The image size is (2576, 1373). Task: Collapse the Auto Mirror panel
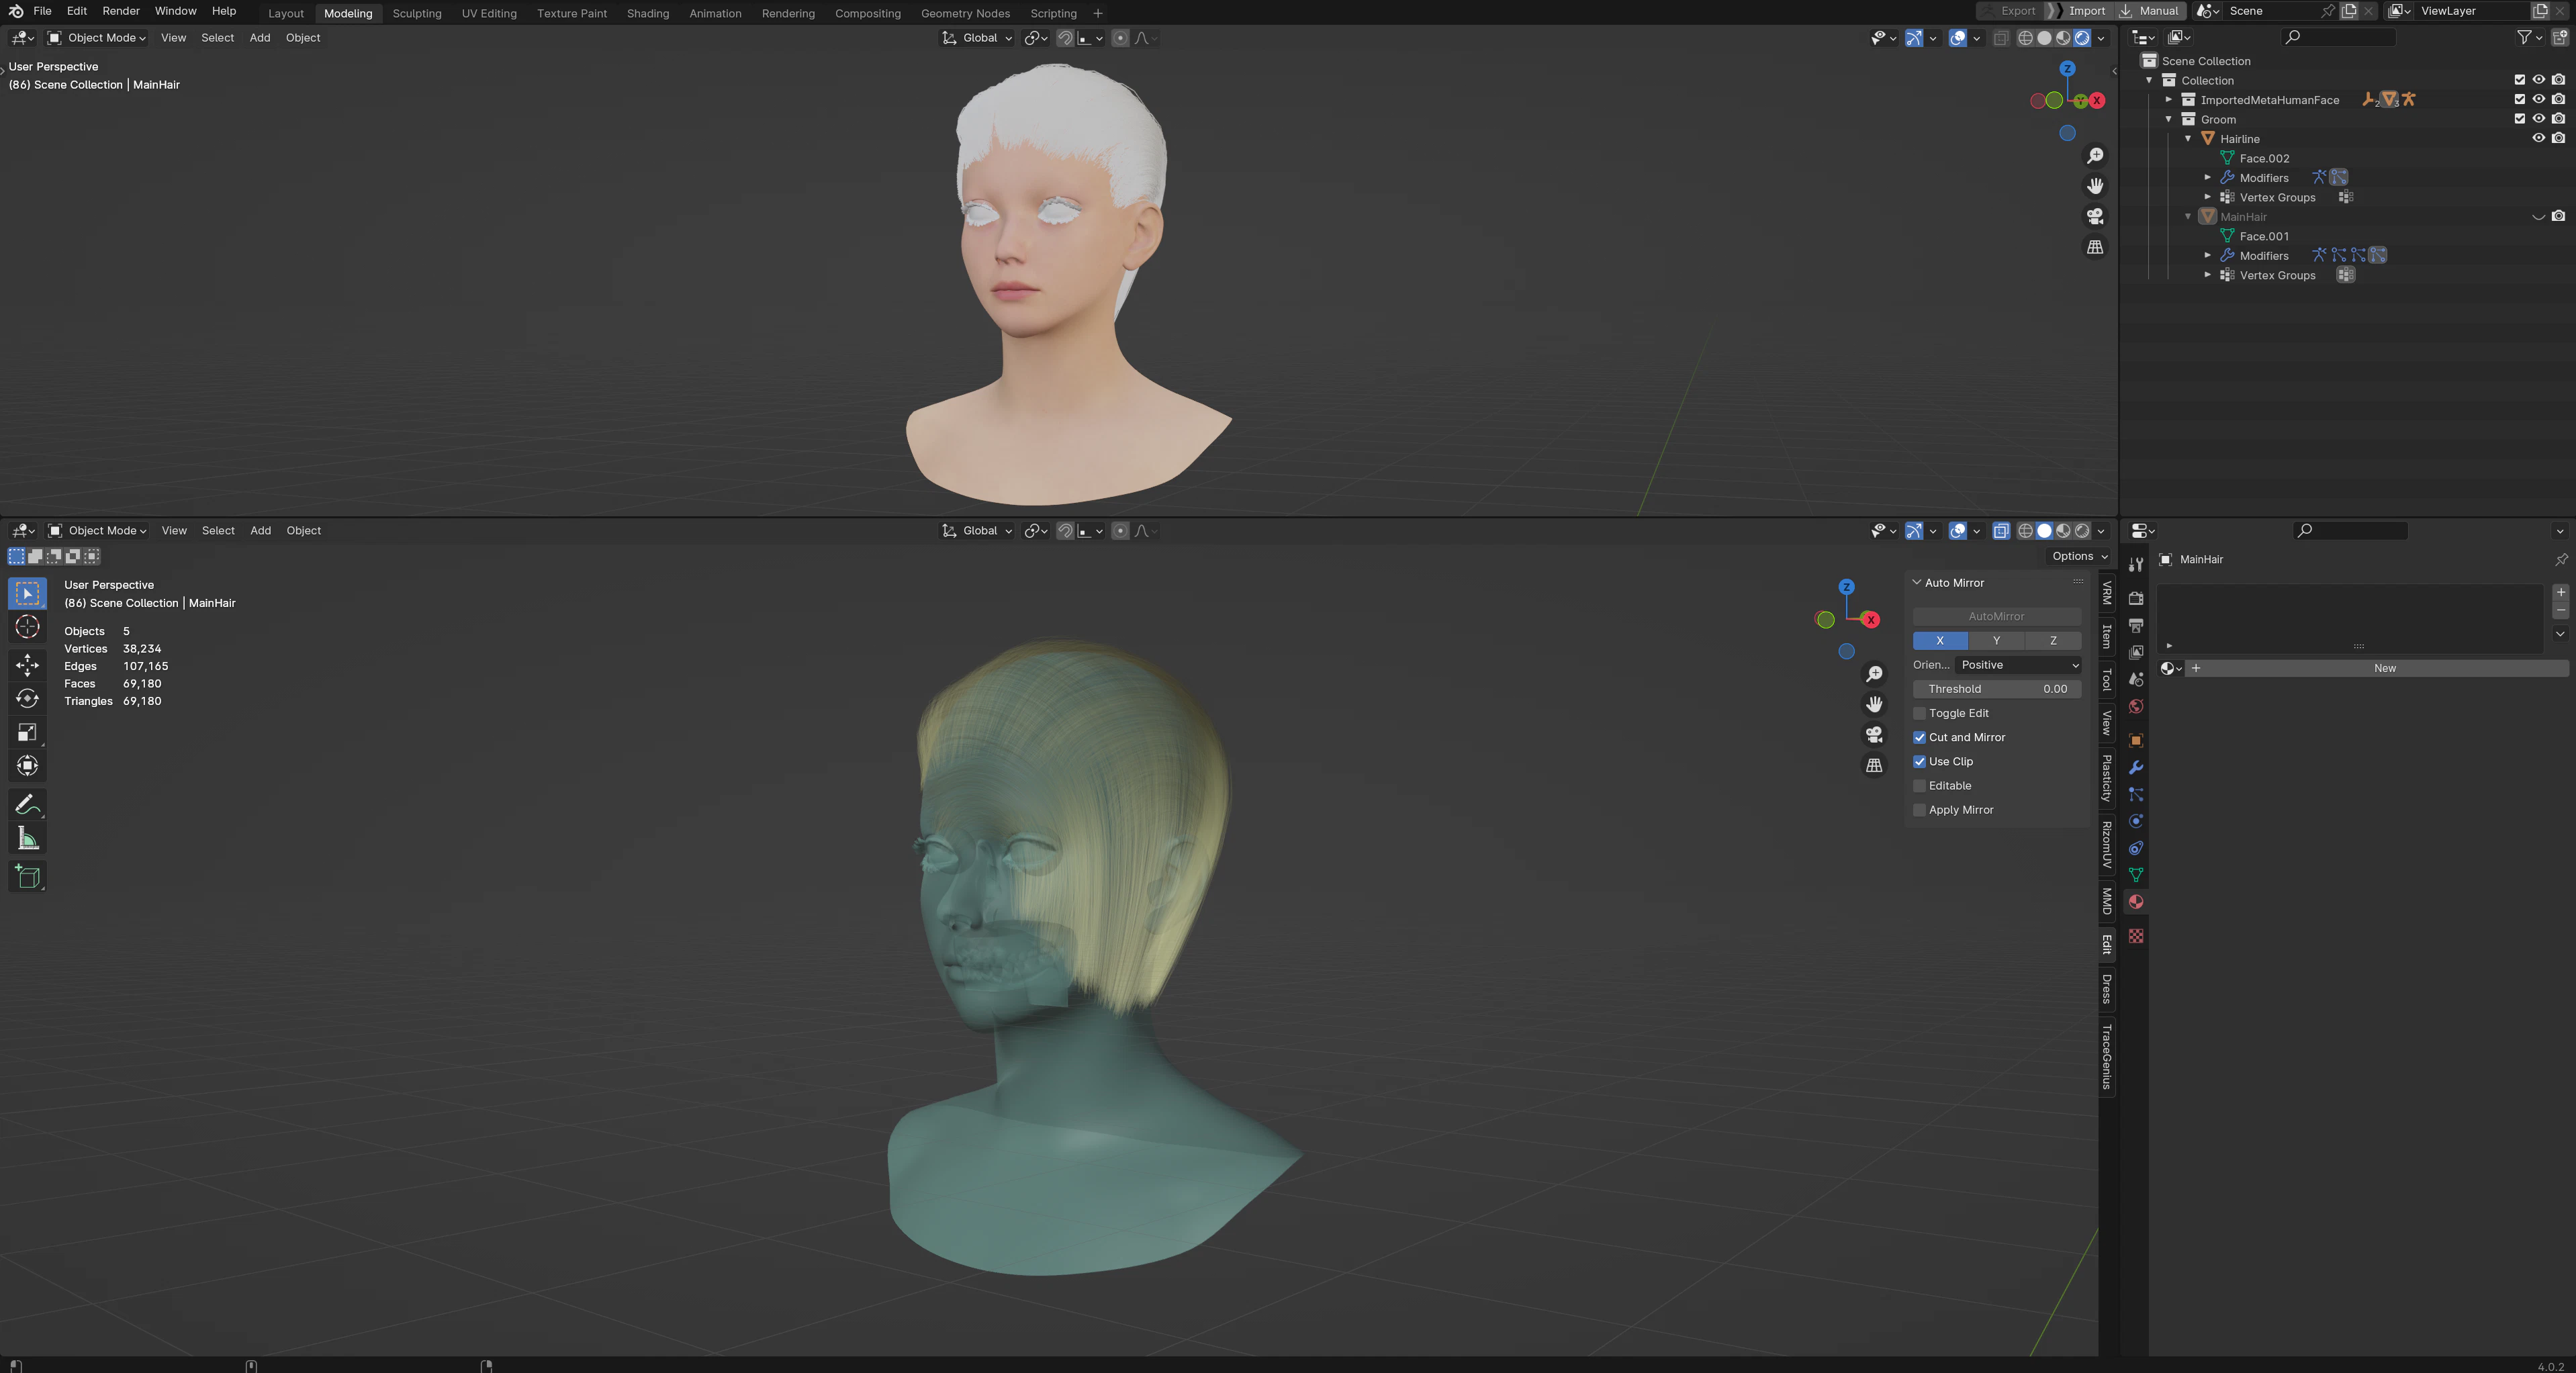[x=1917, y=583]
